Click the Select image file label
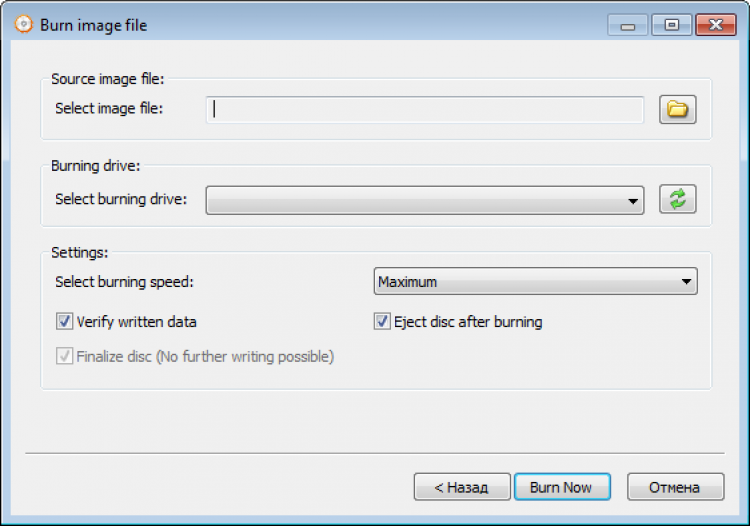This screenshot has width=750, height=526. coord(109,108)
